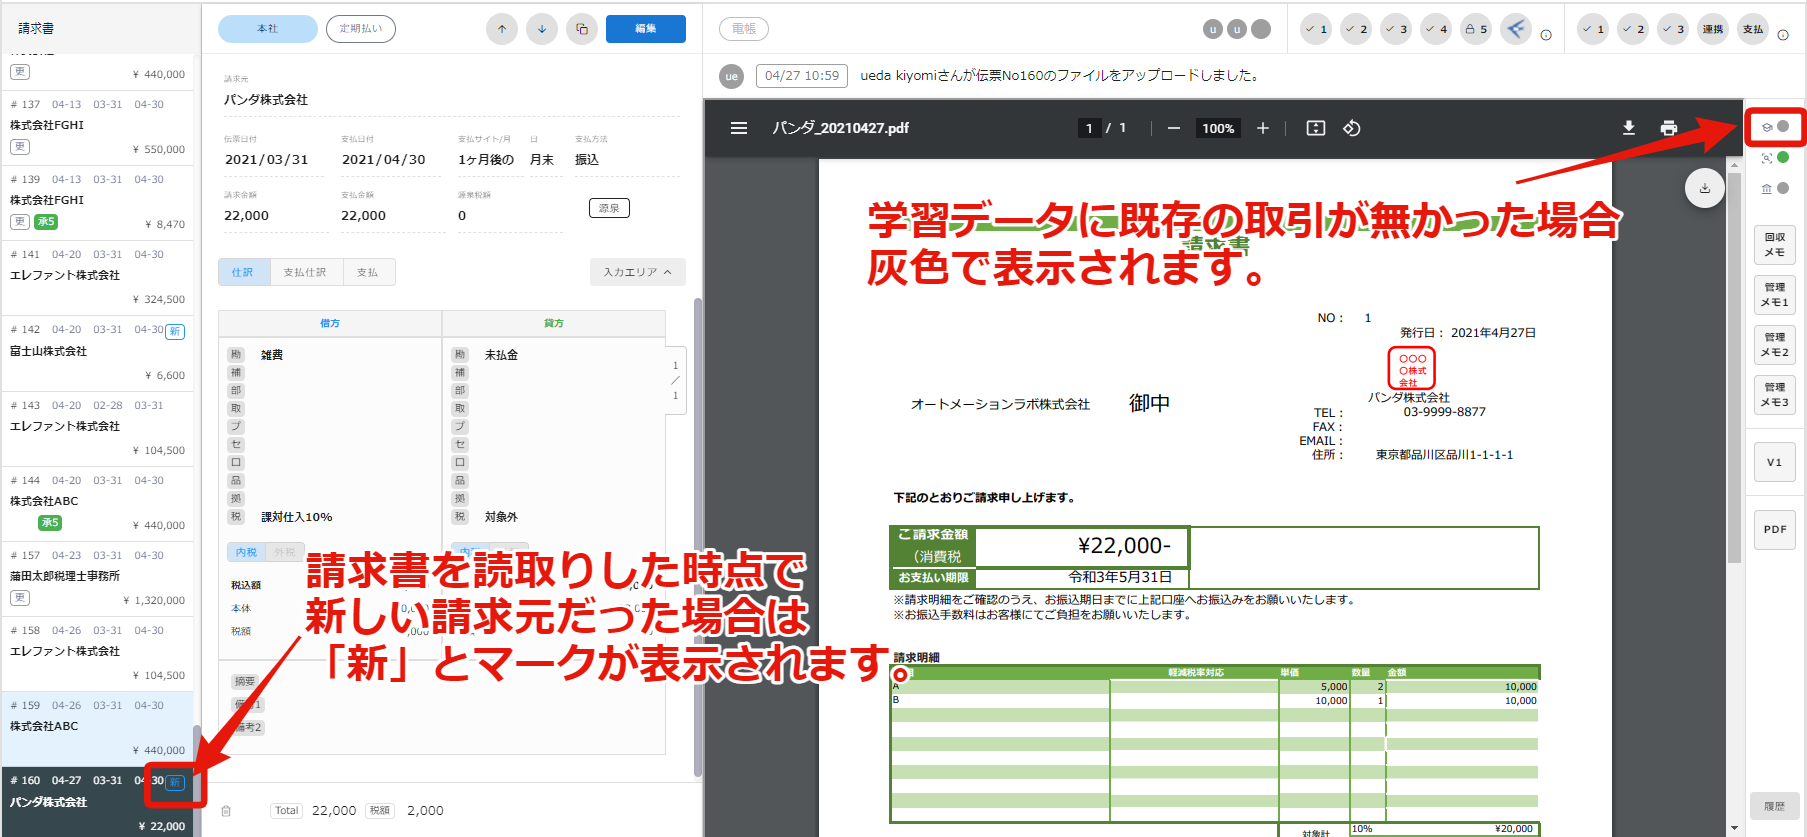Go to previous invoice with up arrow button
This screenshot has height=837, width=1807.
(502, 29)
